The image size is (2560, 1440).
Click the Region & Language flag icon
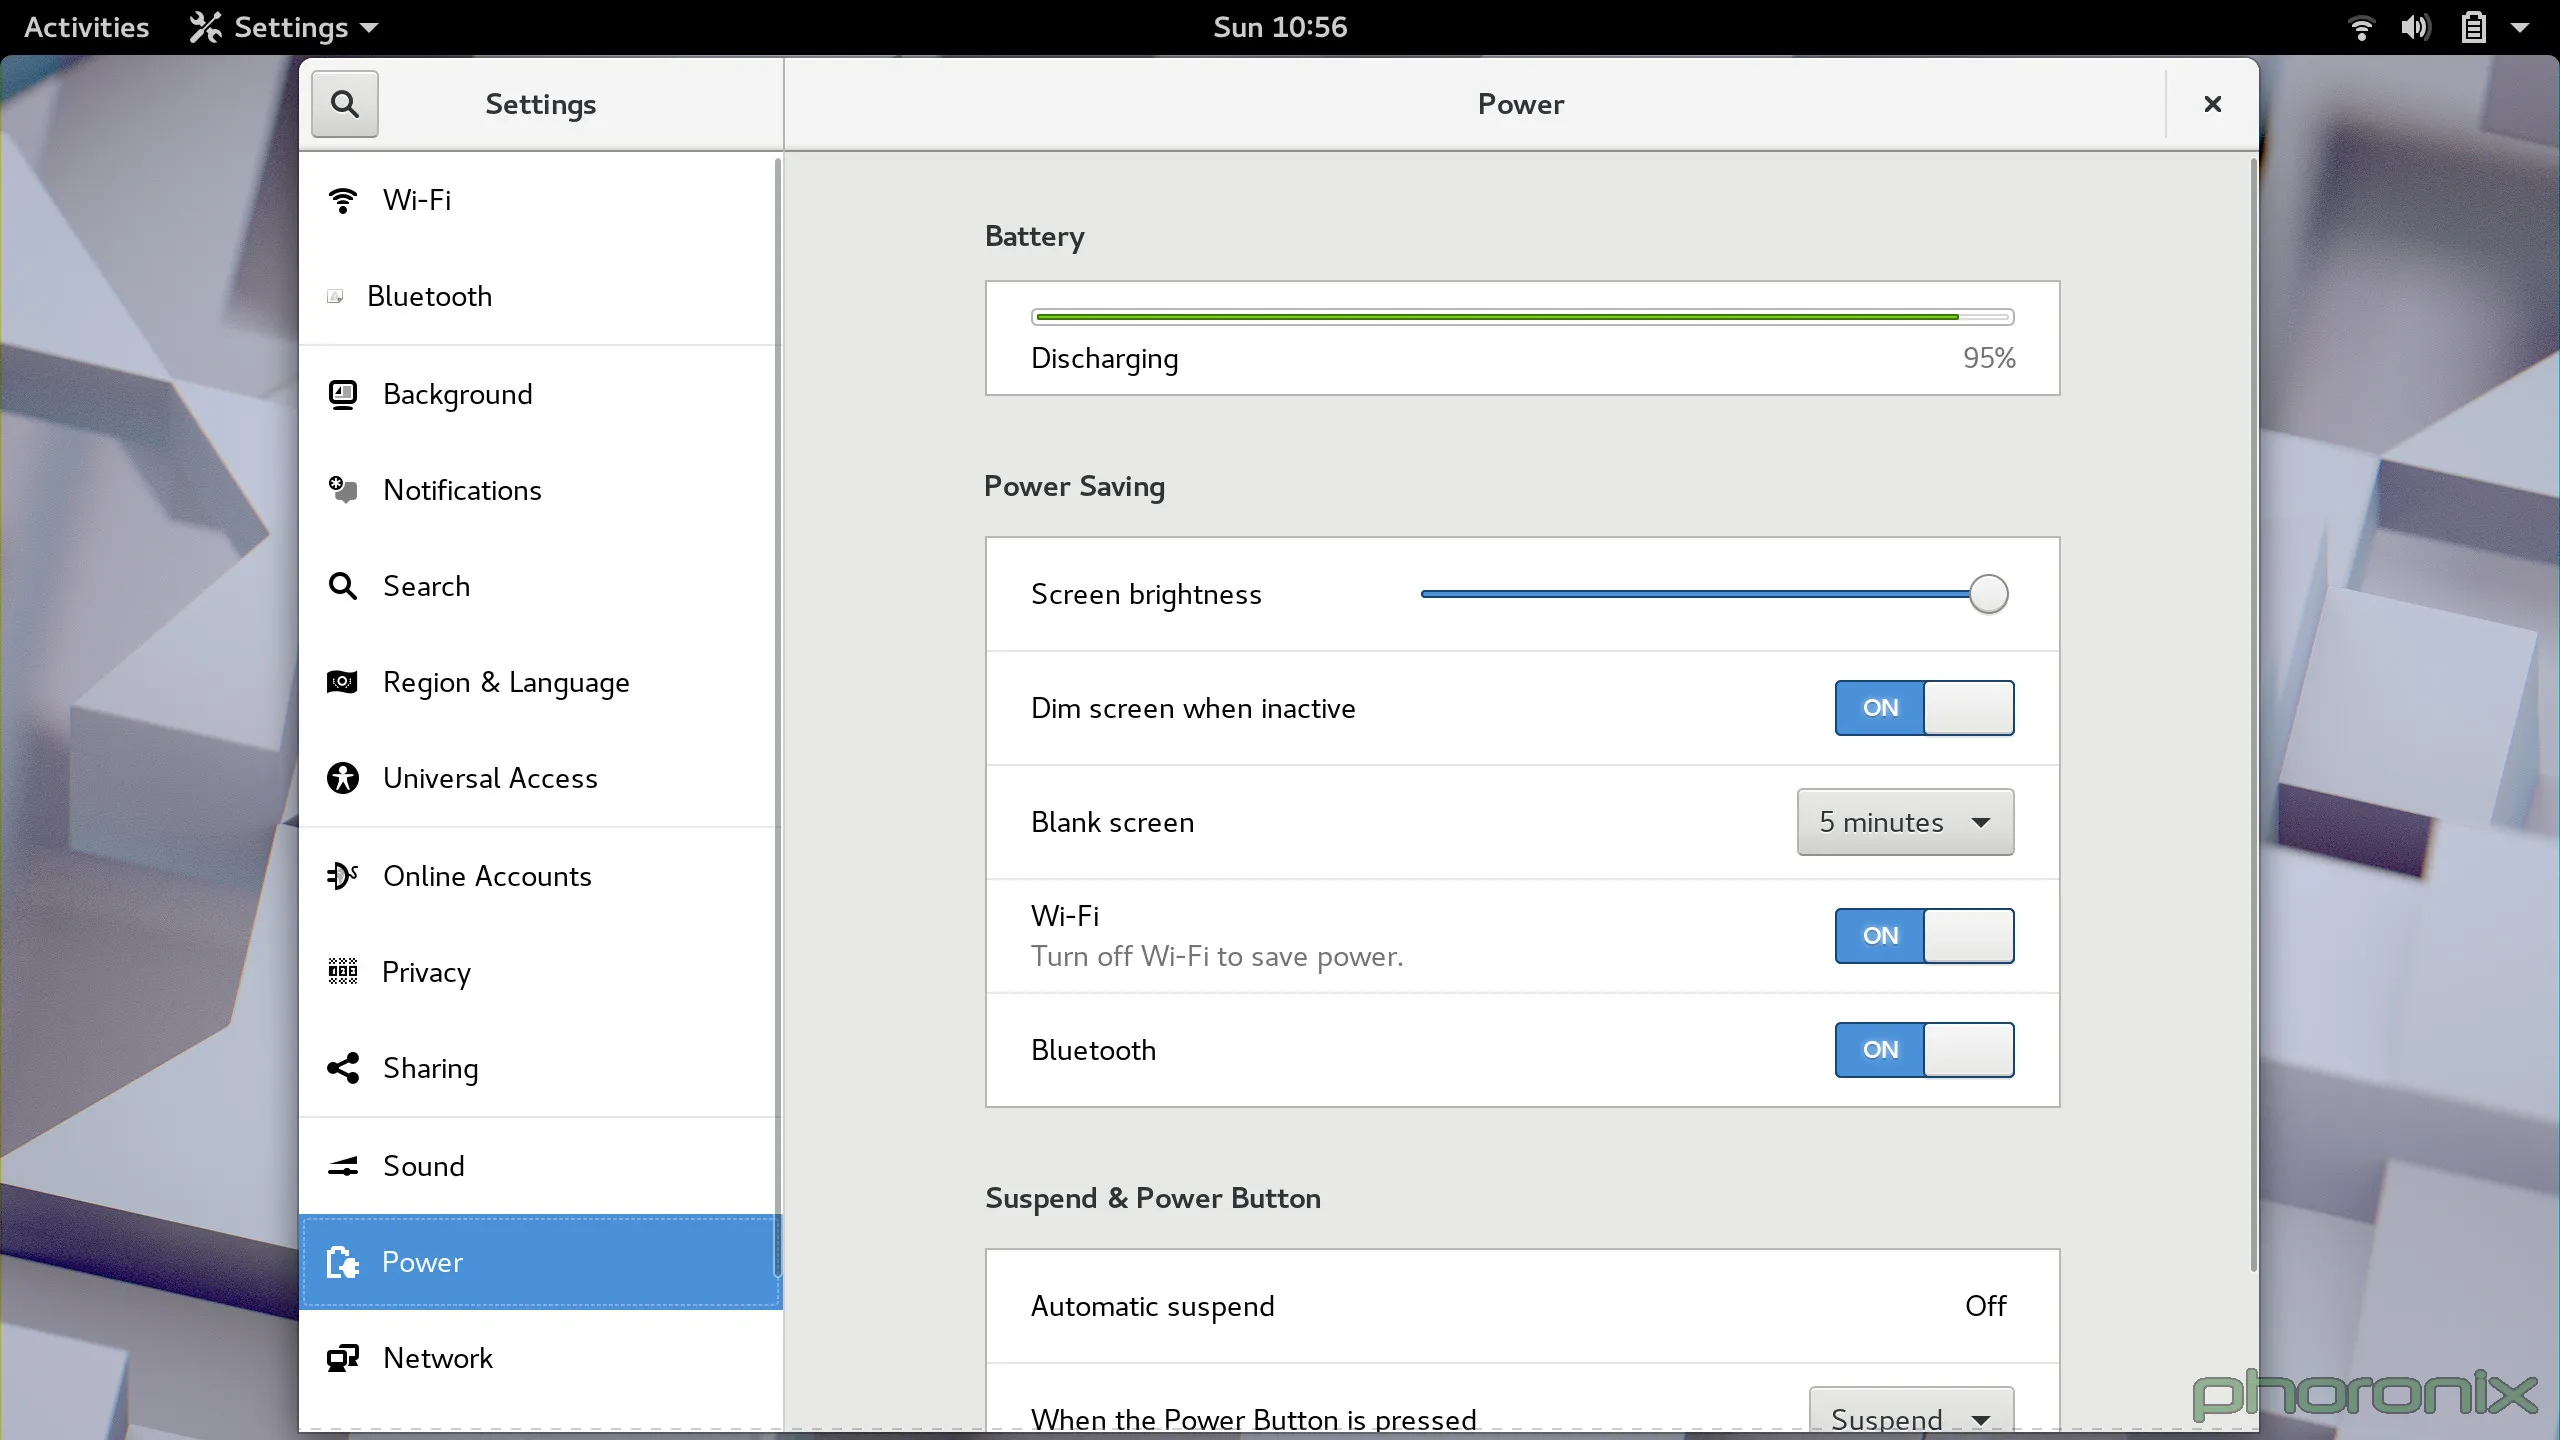[343, 682]
